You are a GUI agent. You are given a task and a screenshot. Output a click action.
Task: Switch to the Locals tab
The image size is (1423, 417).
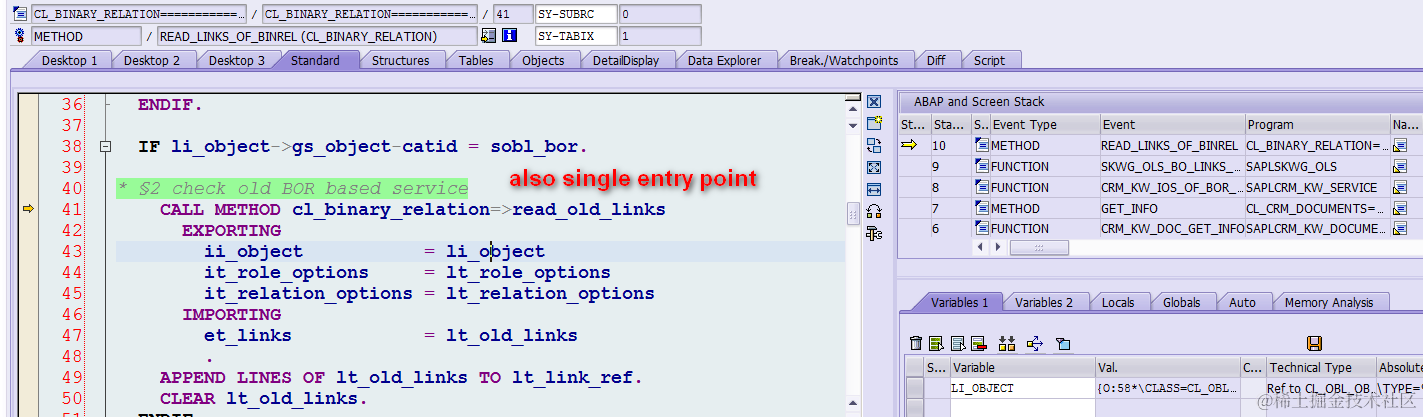(x=1118, y=302)
